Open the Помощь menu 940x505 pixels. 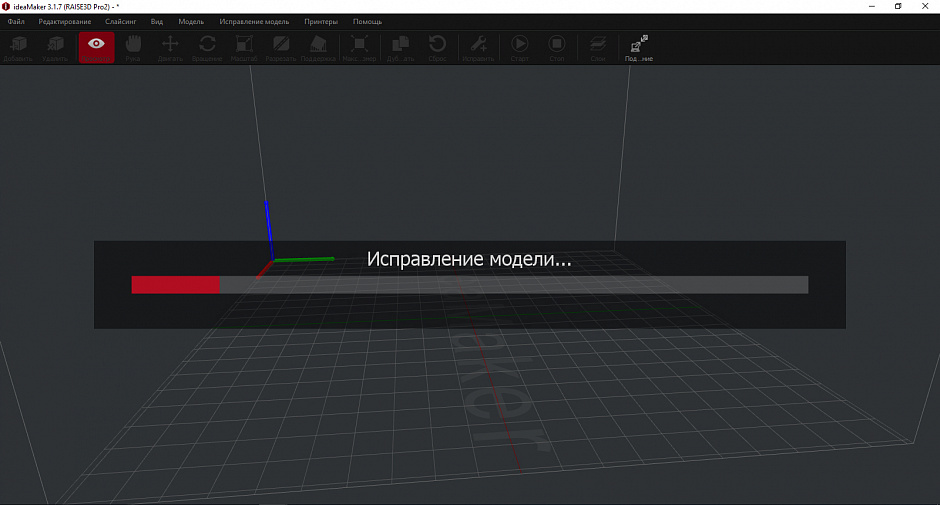tap(367, 22)
